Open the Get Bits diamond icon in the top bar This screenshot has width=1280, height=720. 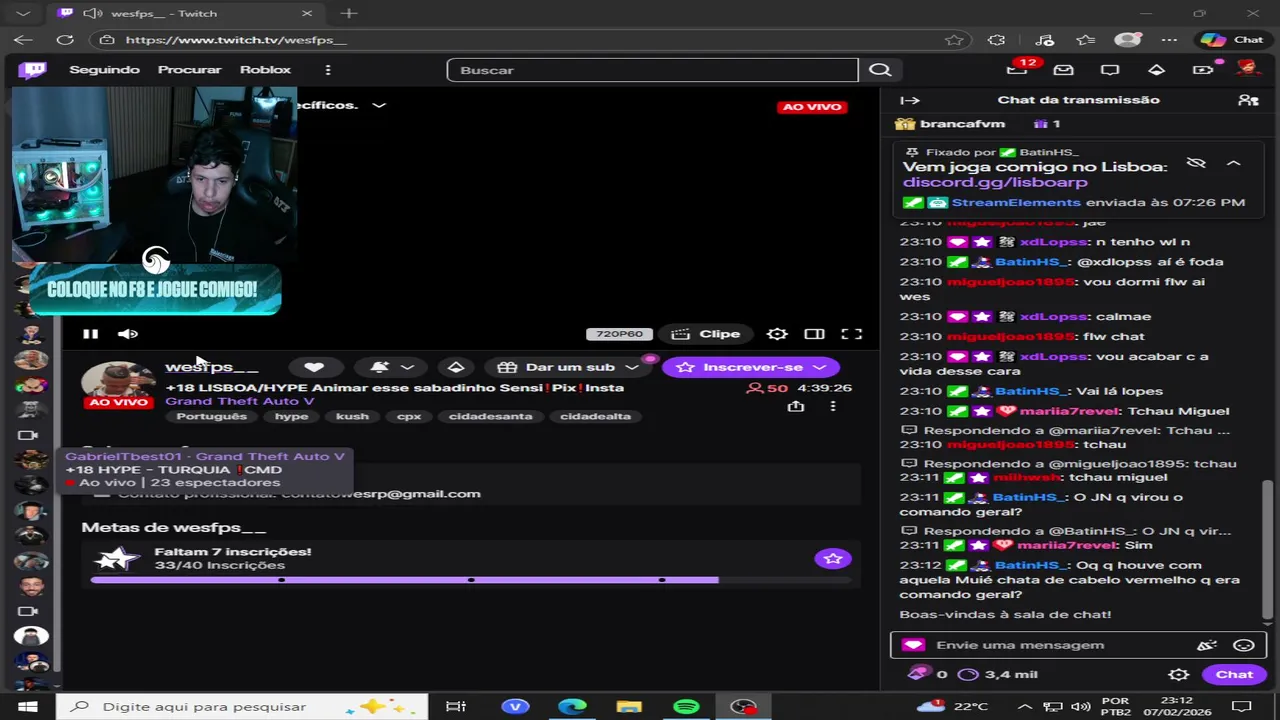[x=1156, y=70]
